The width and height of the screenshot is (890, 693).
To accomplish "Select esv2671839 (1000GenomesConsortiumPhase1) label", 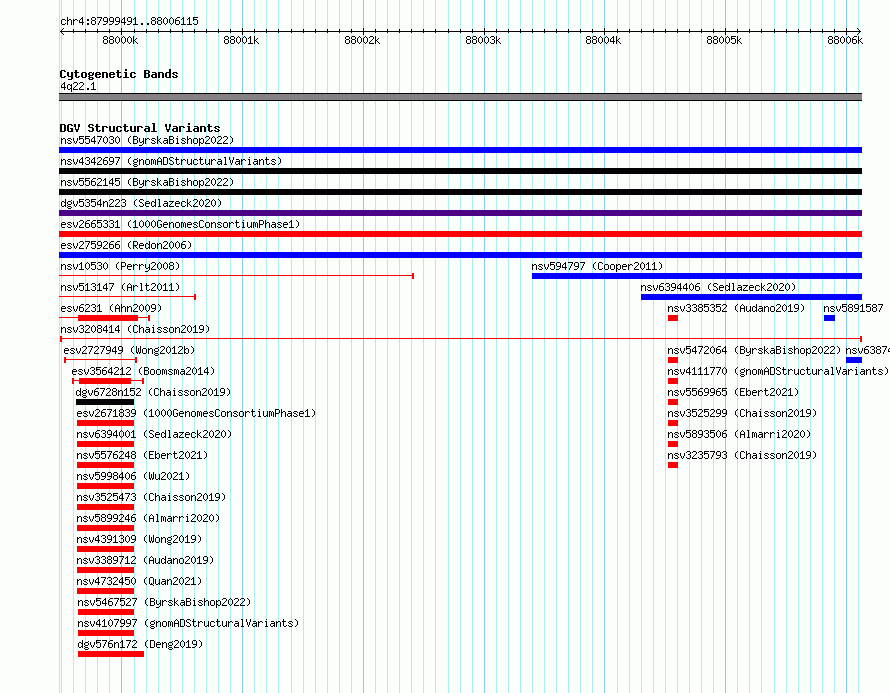I will [196, 413].
